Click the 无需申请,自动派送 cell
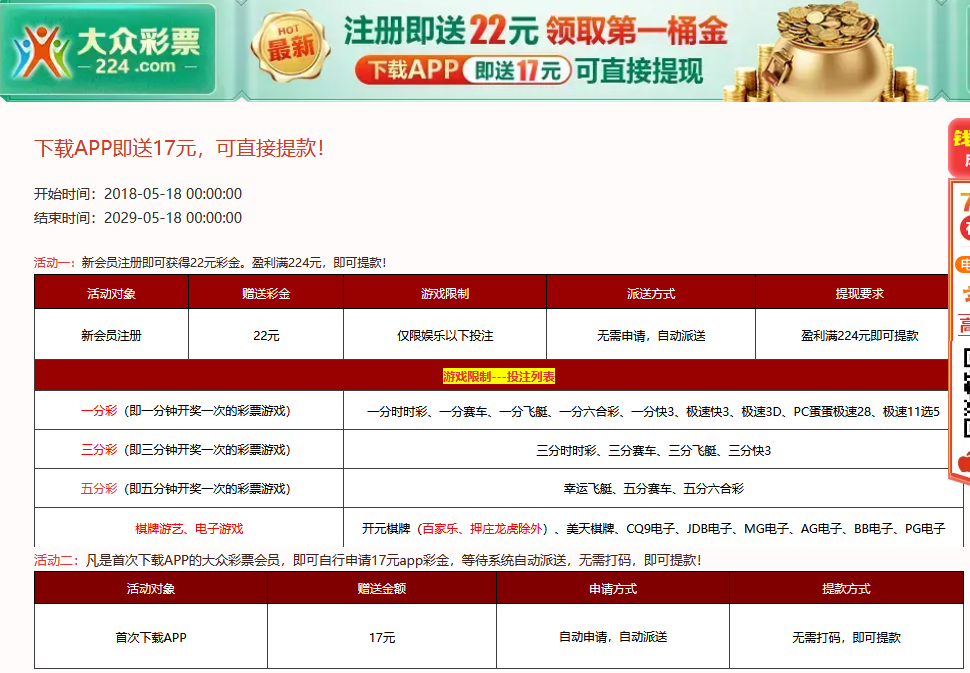 tap(651, 335)
